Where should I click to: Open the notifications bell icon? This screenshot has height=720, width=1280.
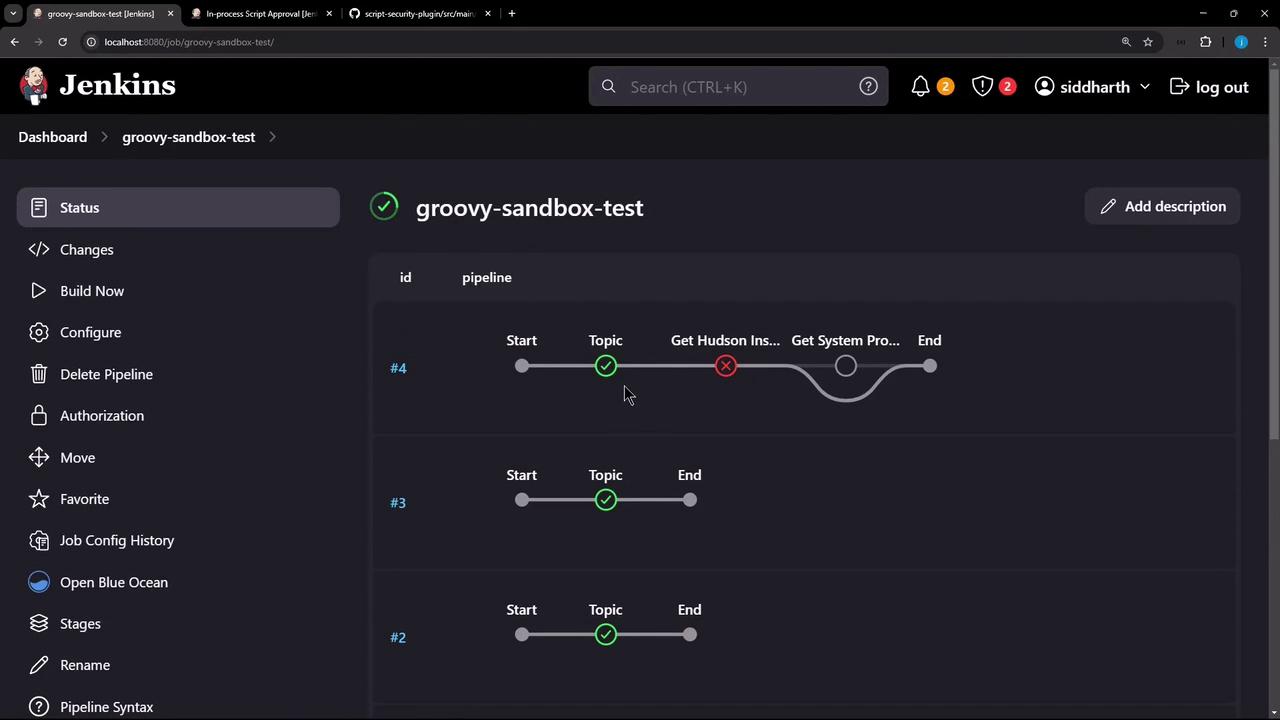click(x=920, y=87)
